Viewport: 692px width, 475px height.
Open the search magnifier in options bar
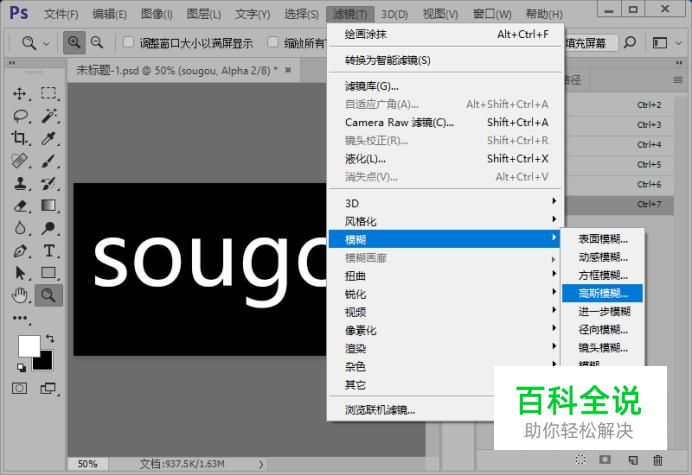click(x=630, y=42)
